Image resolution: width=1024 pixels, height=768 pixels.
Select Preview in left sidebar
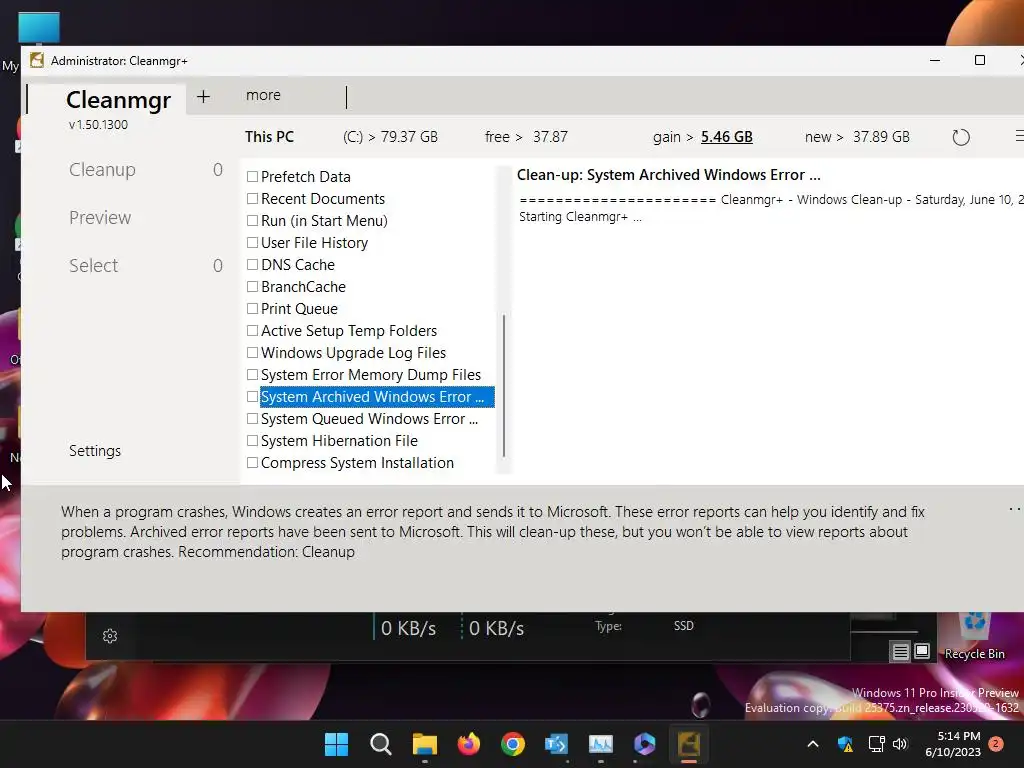(100, 217)
